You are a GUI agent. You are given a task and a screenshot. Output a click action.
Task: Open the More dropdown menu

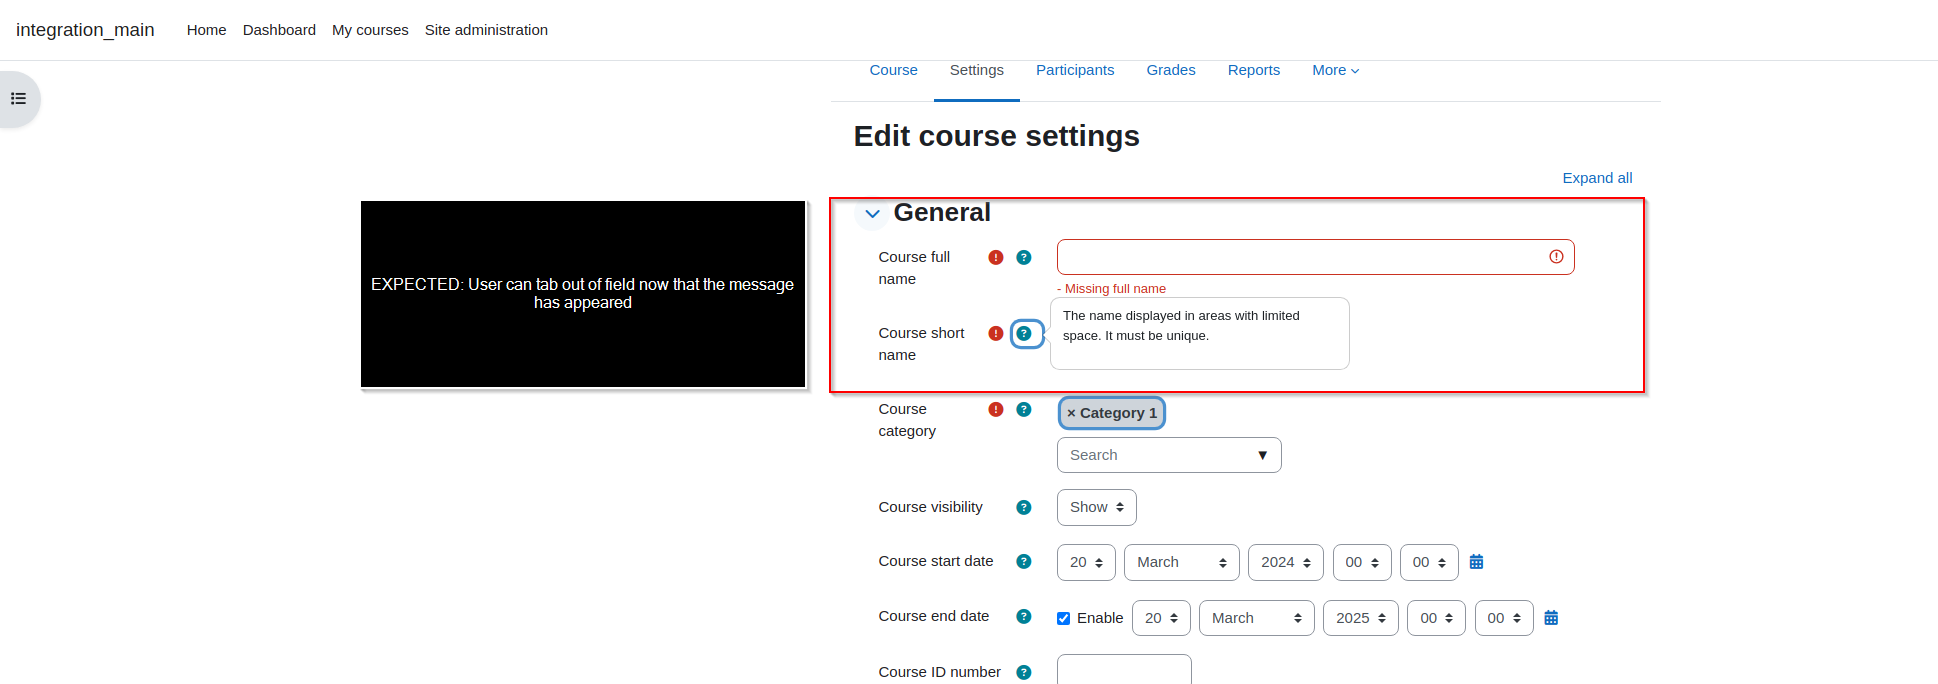1335,70
